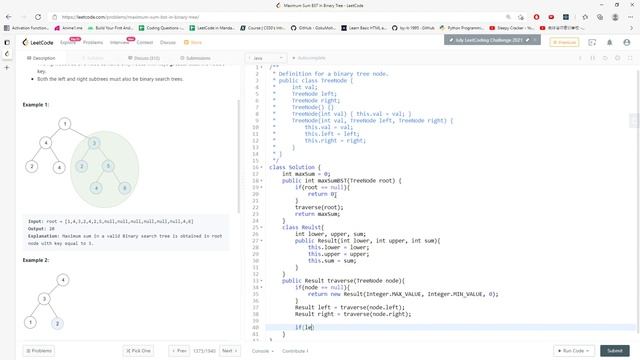
Task: Open the Anime1.me bookmark
Action: tap(69, 28)
